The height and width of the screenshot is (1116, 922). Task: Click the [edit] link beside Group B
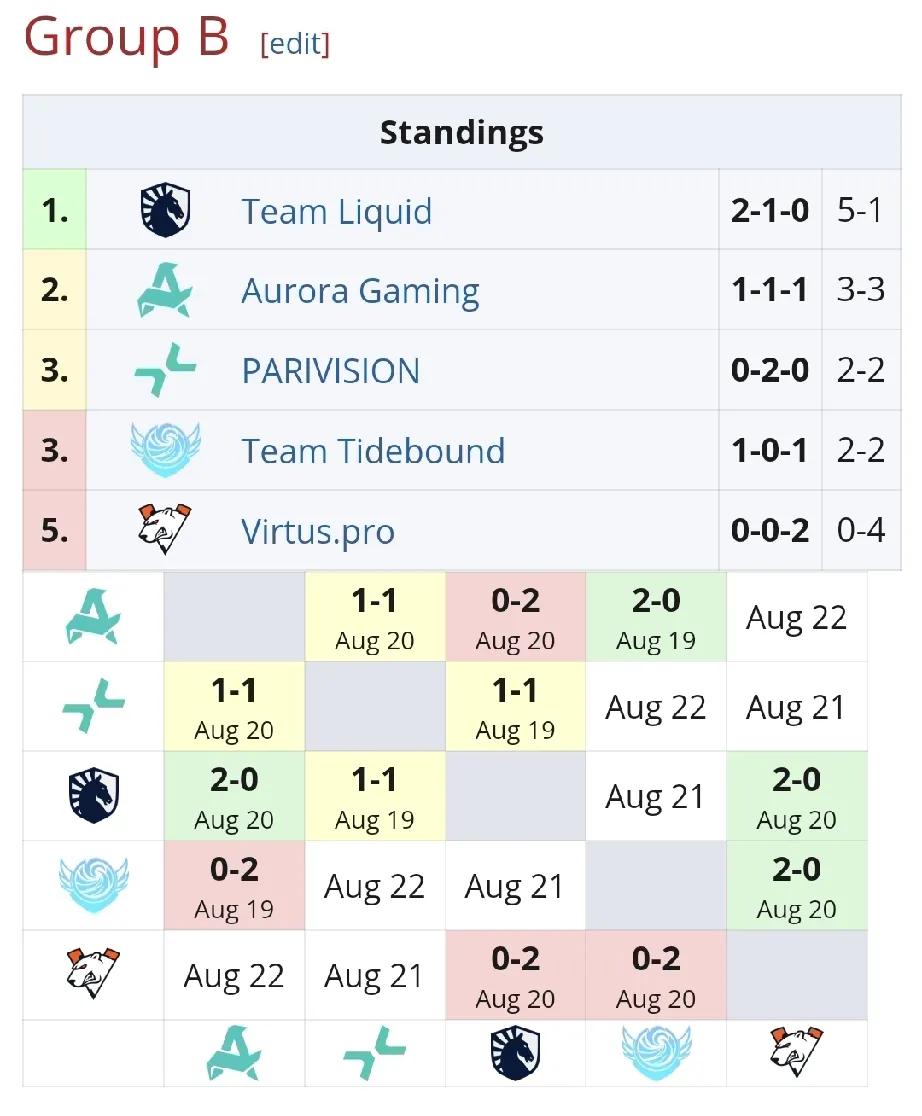295,44
